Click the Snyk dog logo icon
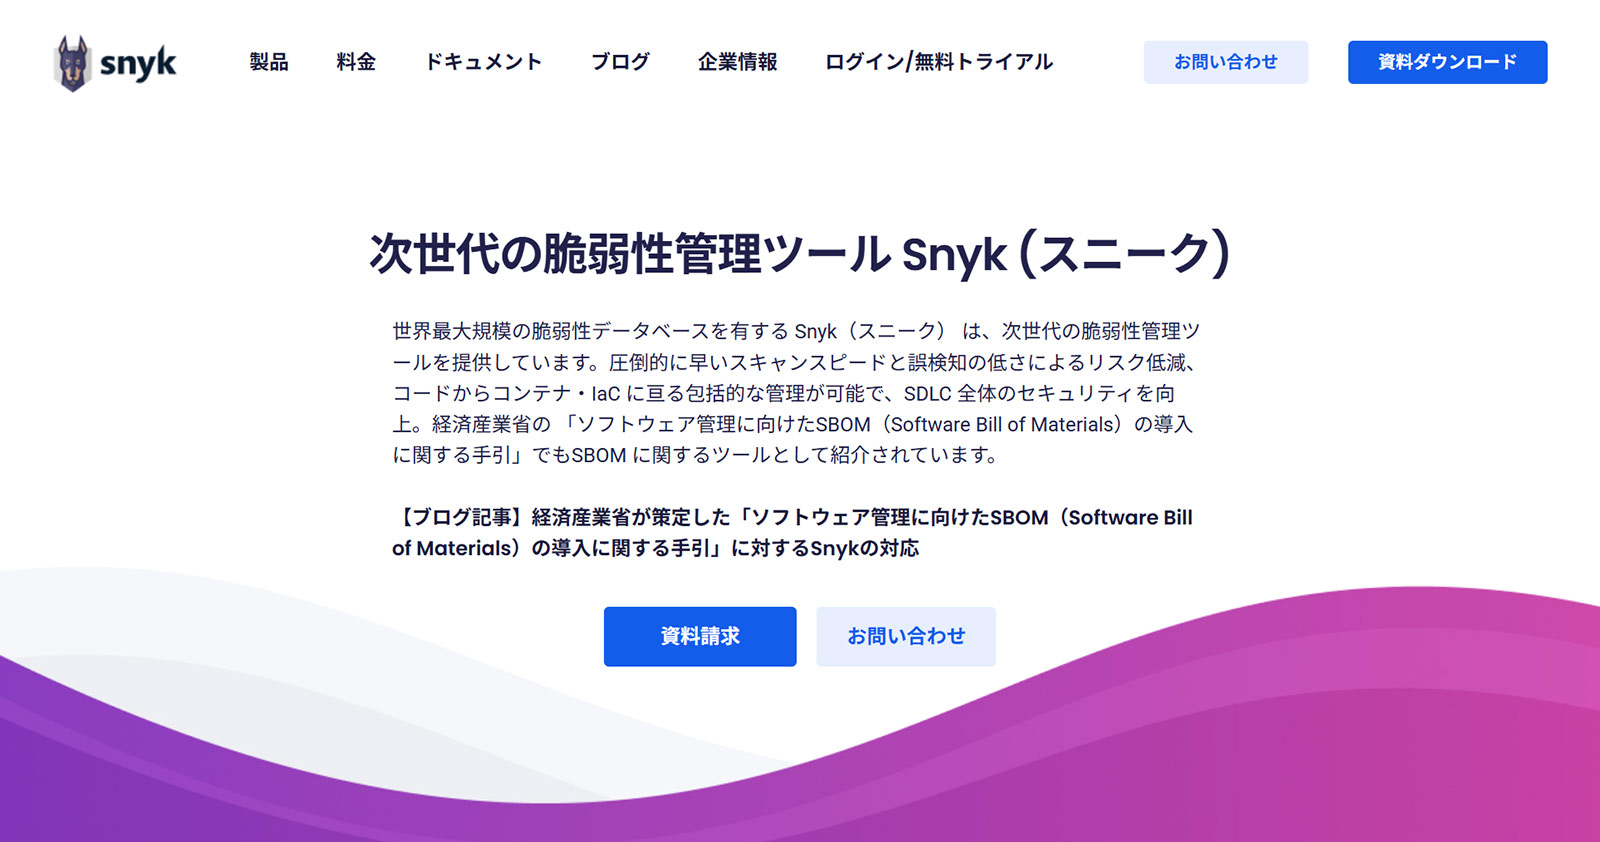 [x=72, y=63]
